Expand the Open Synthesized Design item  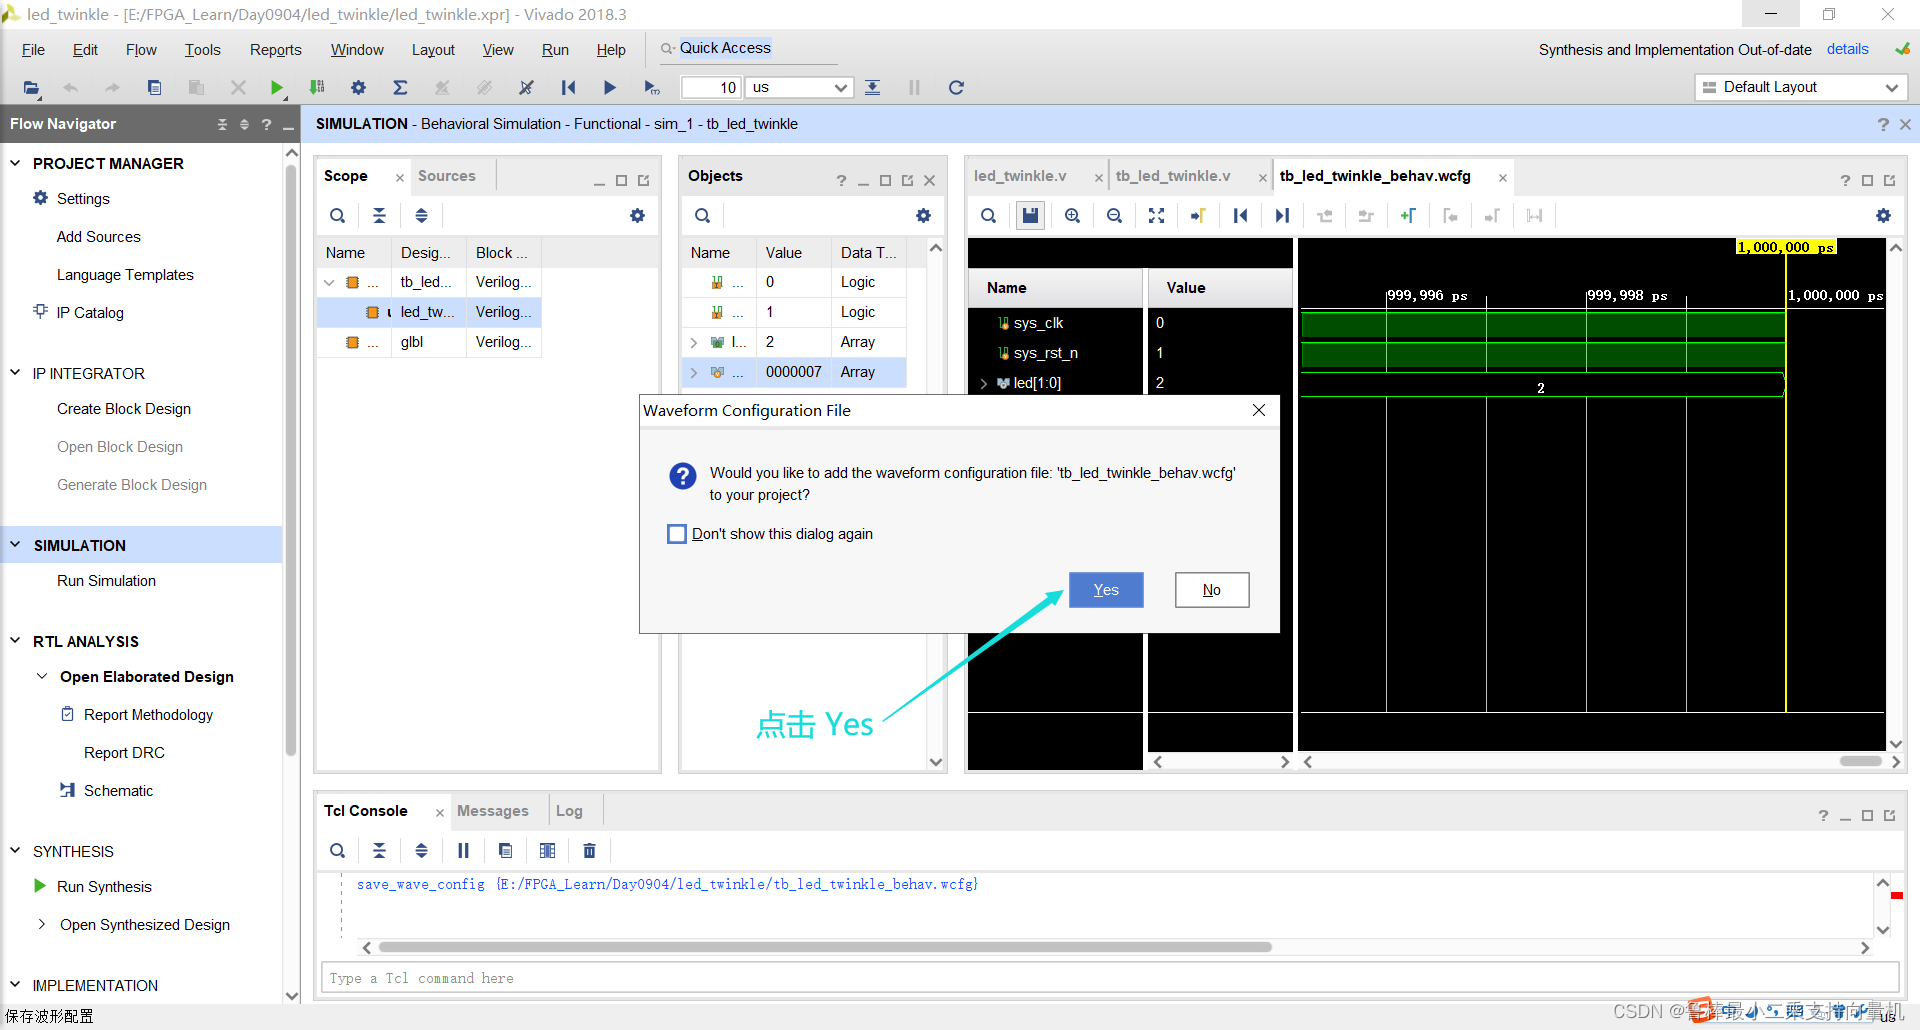pyautogui.click(x=42, y=925)
